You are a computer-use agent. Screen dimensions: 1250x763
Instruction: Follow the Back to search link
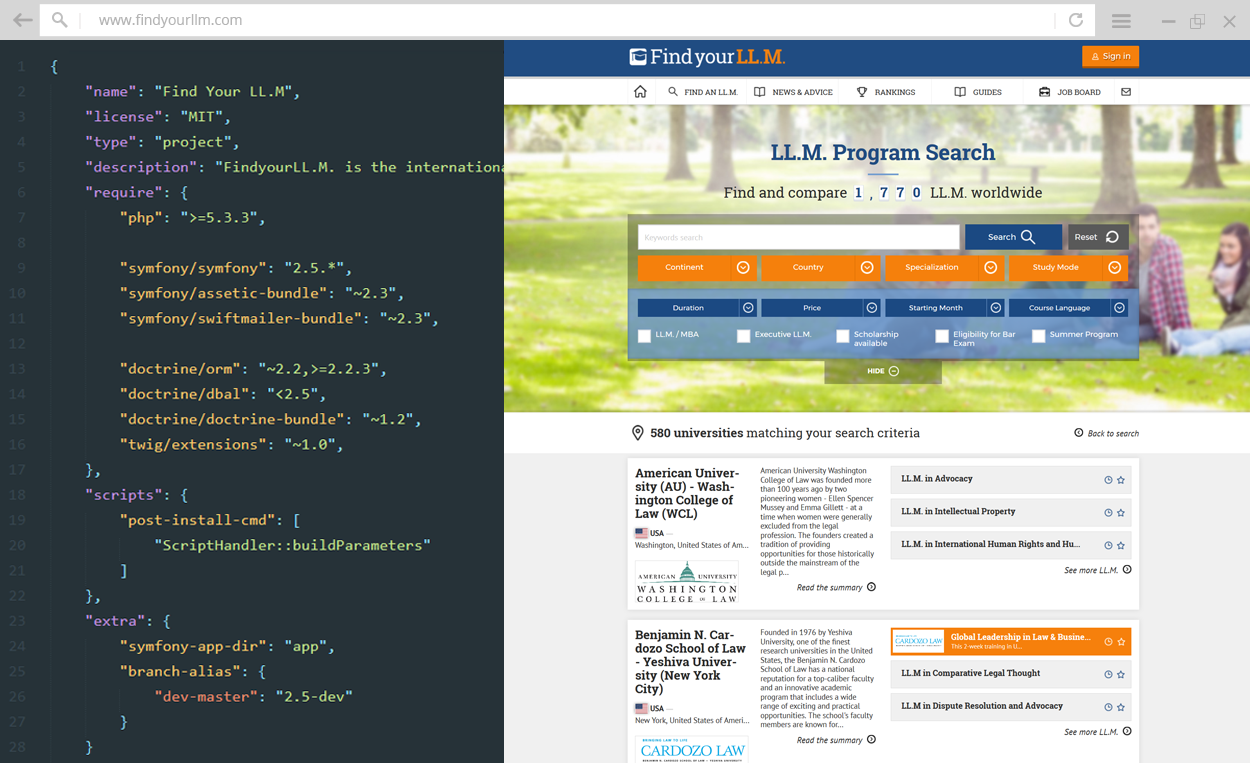coord(1113,434)
